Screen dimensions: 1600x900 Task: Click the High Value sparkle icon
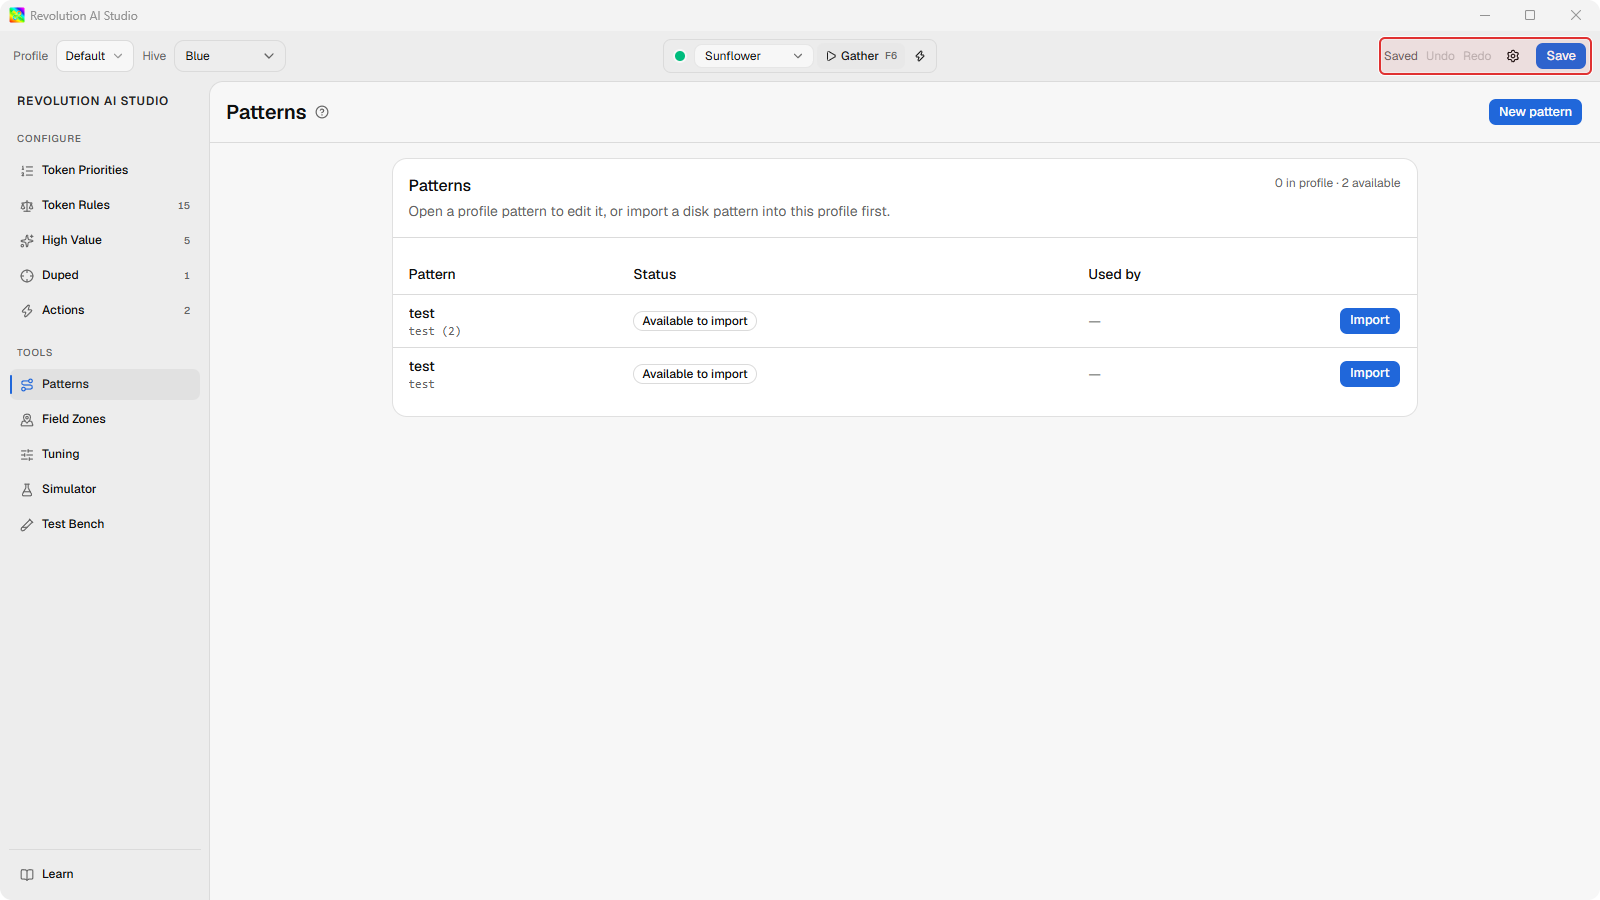point(27,241)
